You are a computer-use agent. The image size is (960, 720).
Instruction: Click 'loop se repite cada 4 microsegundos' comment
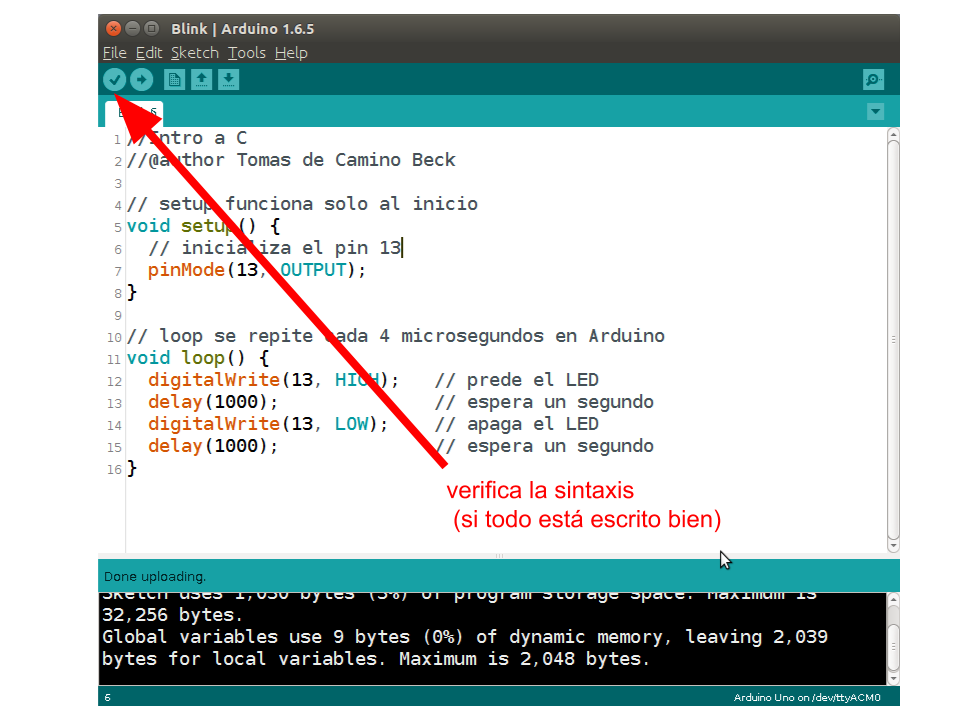pyautogui.click(x=351, y=336)
